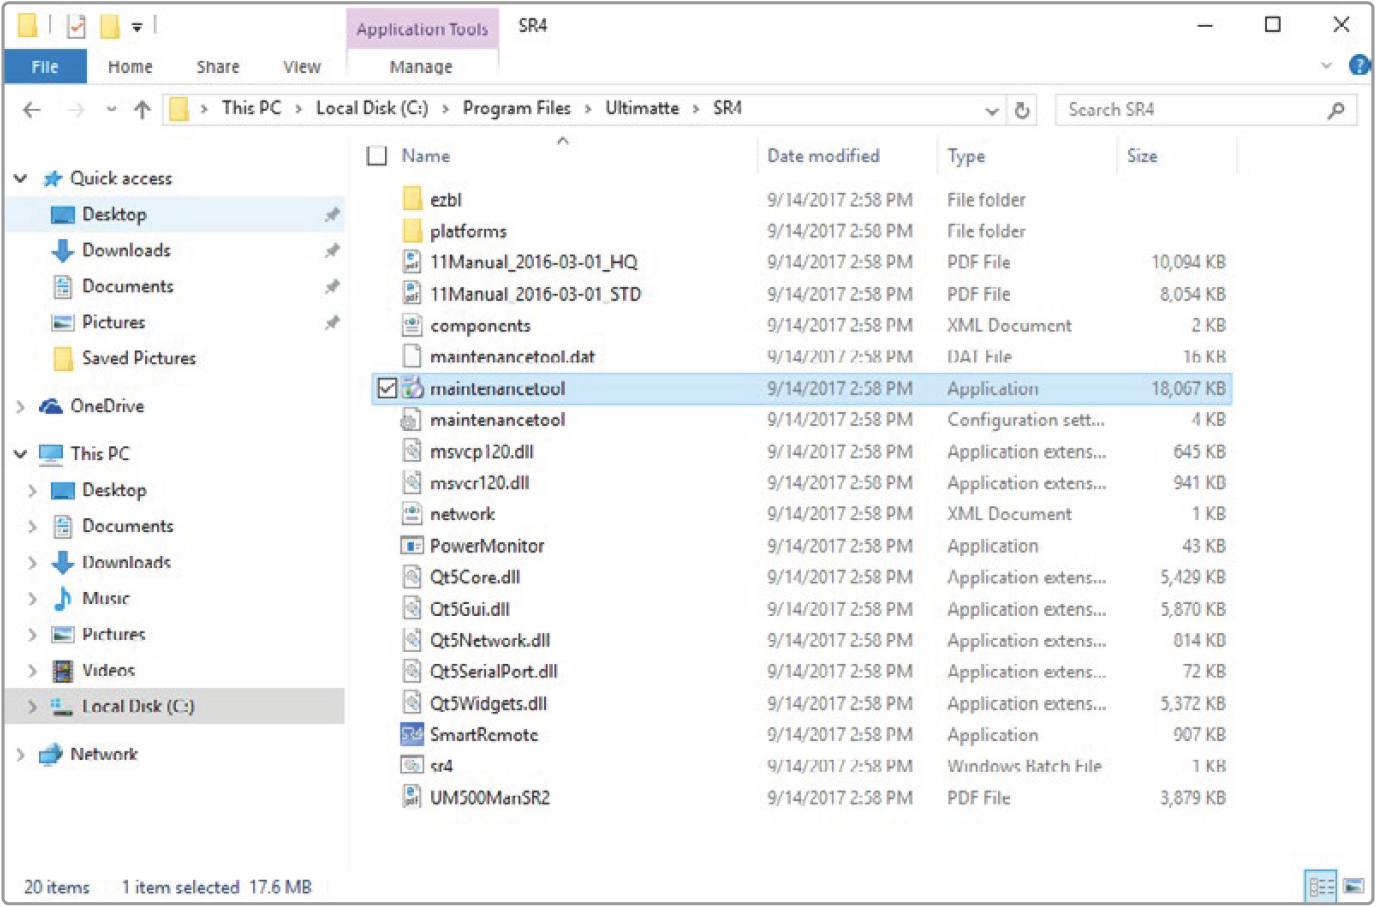Click the SmartRemote application icon

point(411,735)
